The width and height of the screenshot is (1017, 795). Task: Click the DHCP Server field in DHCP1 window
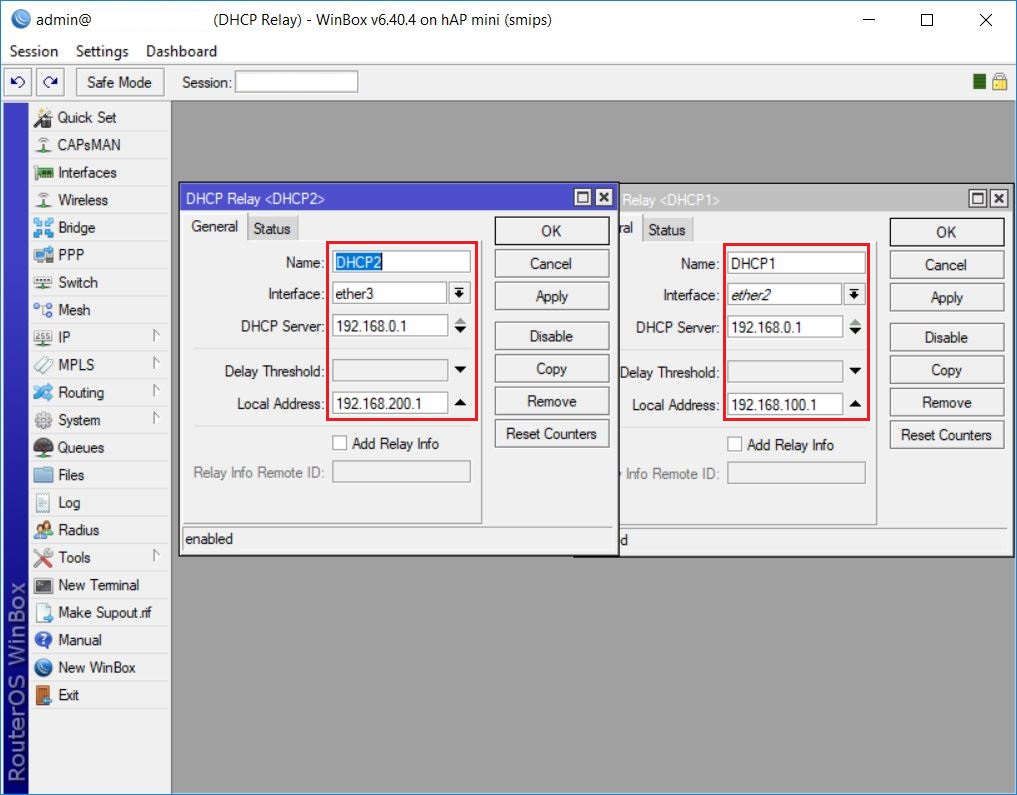point(785,327)
